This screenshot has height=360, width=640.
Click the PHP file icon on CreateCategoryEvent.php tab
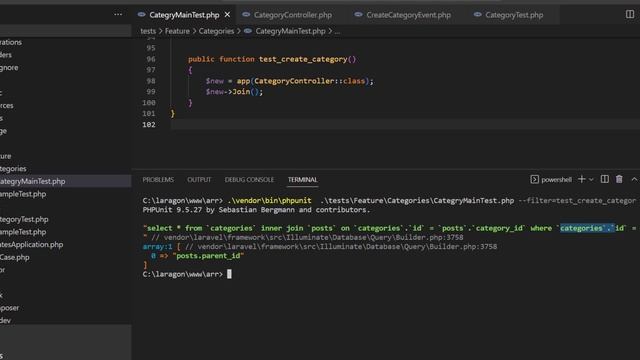358,14
